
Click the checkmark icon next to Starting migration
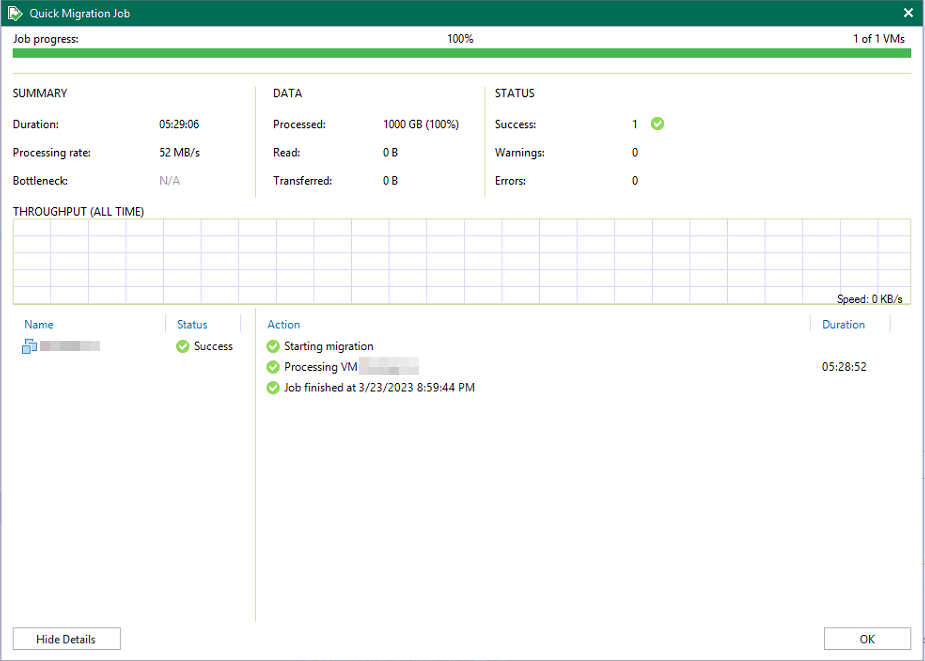pos(273,346)
